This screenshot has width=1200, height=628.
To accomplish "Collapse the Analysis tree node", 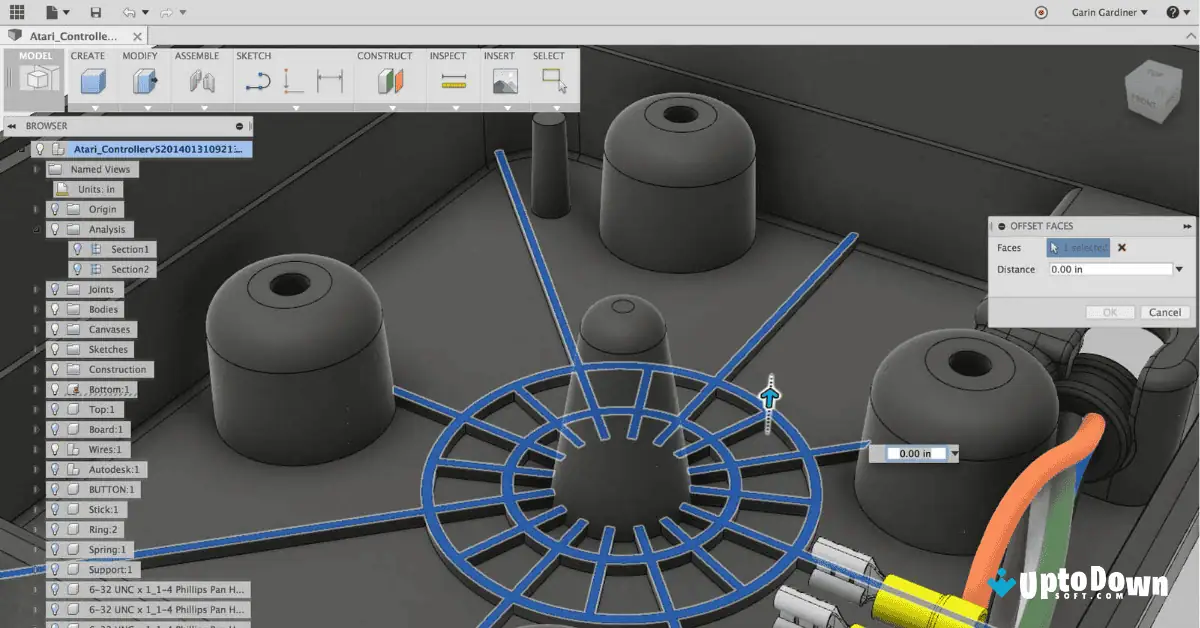I will [x=36, y=229].
